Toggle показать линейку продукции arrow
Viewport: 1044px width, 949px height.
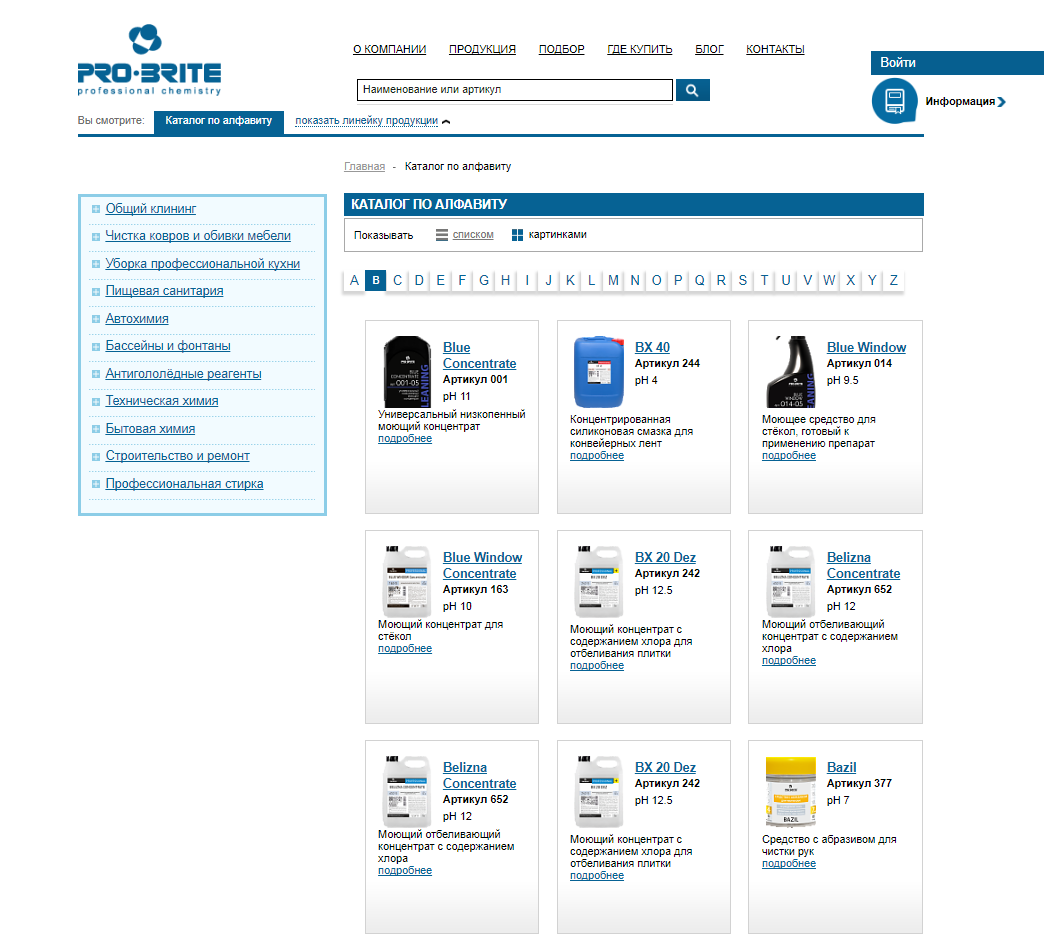(x=446, y=121)
